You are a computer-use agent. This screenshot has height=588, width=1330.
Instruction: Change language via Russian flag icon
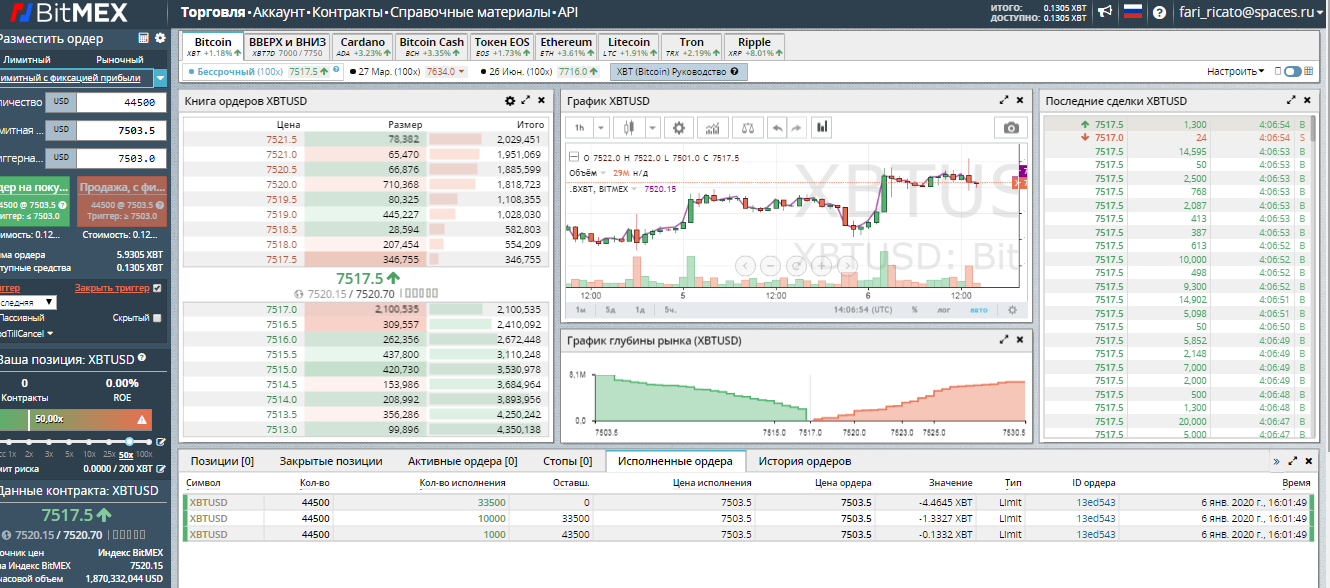coord(1133,13)
